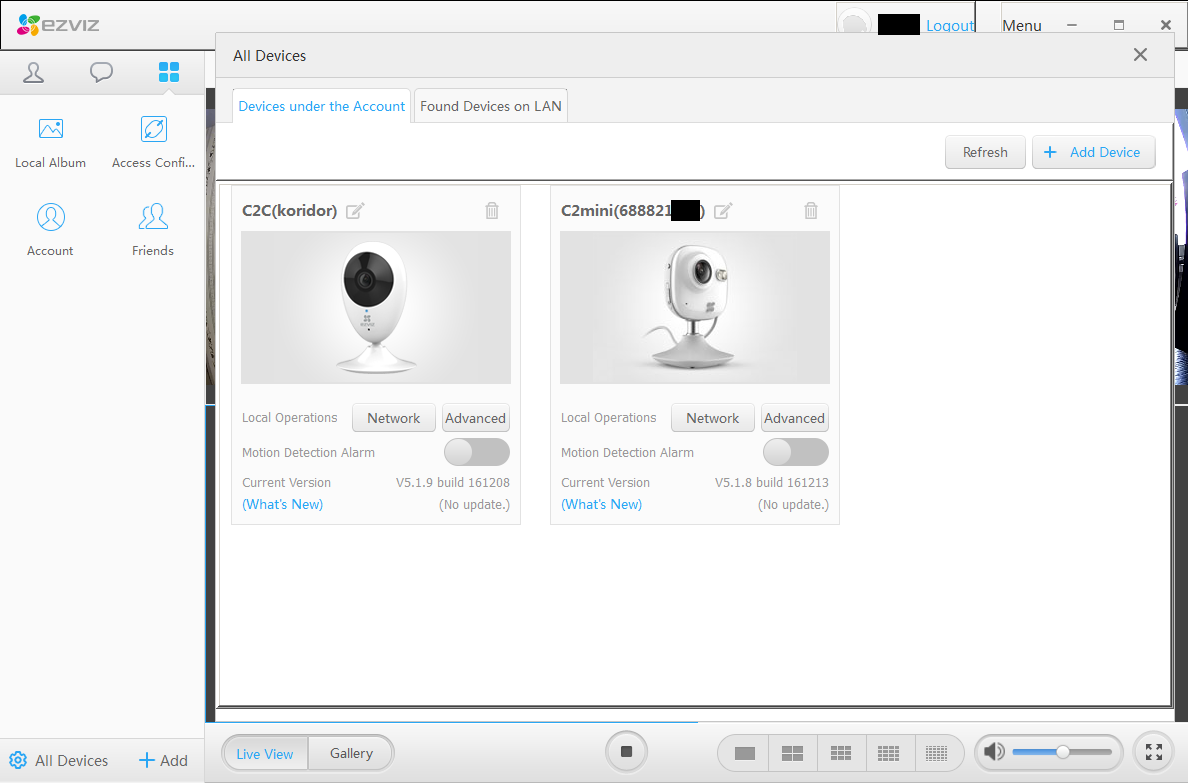Toggle Motion Detection Alarm for C2mini

pos(796,453)
